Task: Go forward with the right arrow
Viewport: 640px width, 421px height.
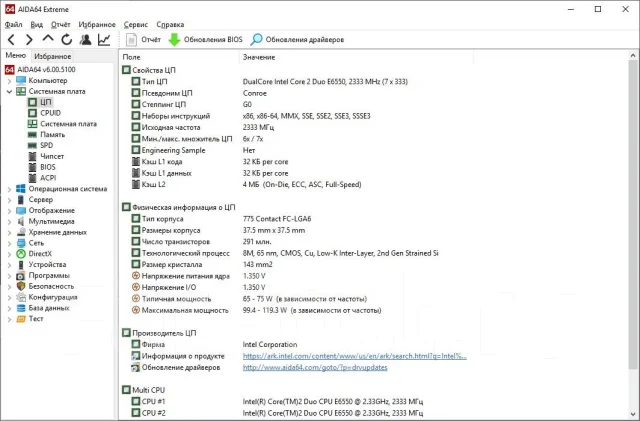Action: click(29, 40)
